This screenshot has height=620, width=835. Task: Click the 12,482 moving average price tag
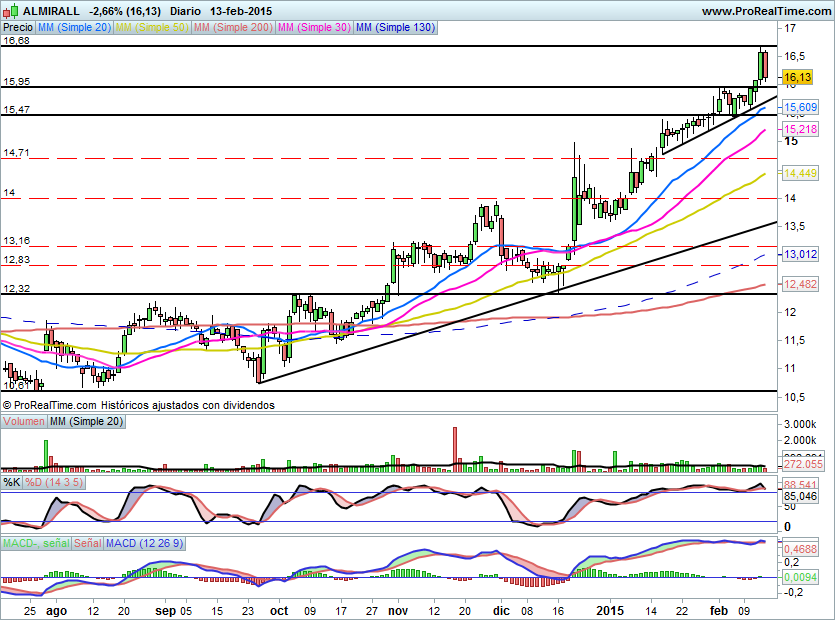[800, 284]
